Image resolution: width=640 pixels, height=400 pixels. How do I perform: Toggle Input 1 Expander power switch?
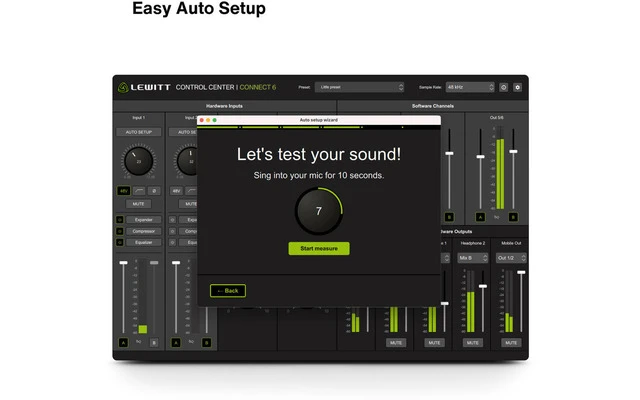(120, 220)
